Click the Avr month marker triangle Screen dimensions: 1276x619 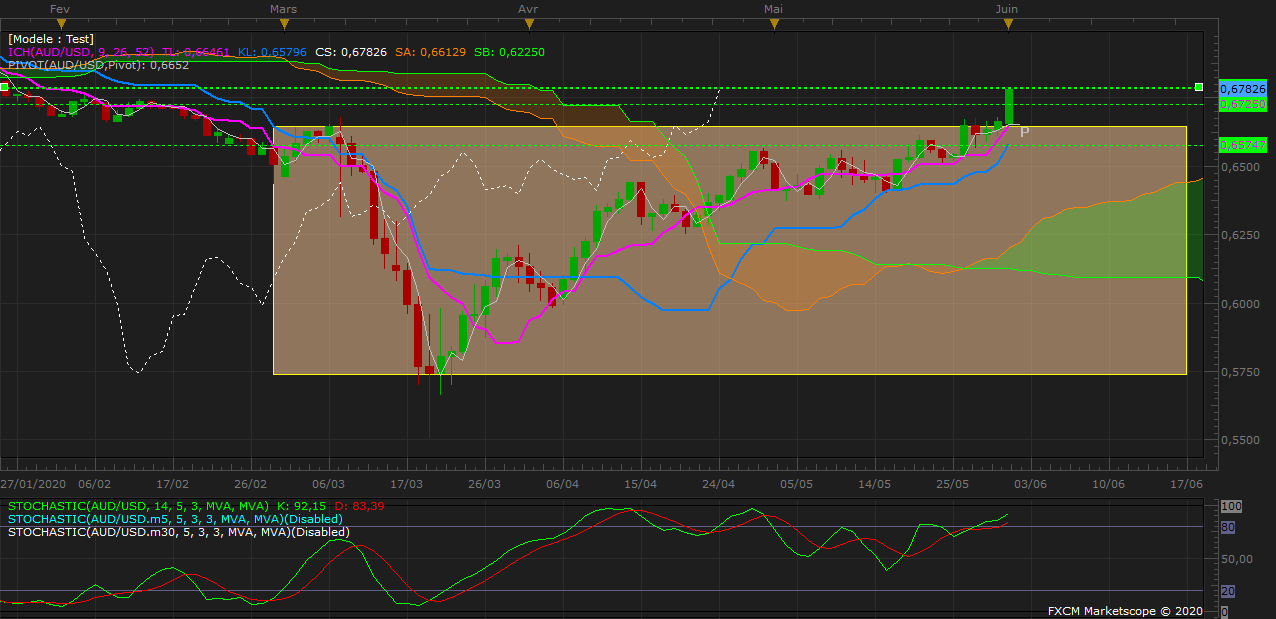coord(528,22)
